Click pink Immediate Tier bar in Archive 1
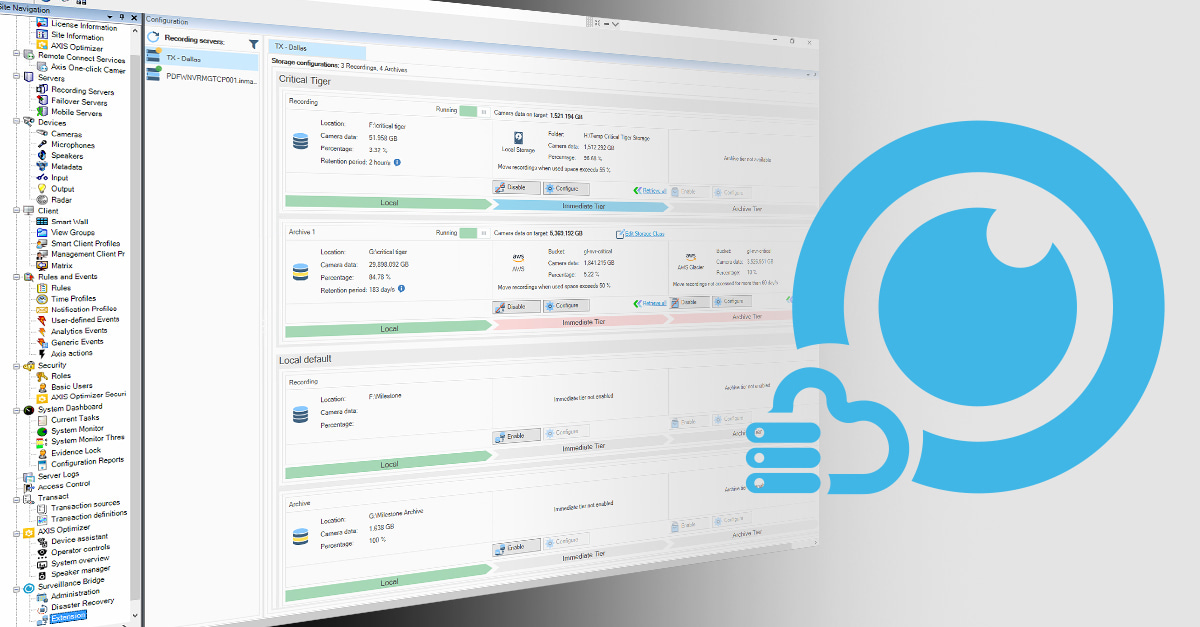This screenshot has width=1200, height=627. (583, 321)
